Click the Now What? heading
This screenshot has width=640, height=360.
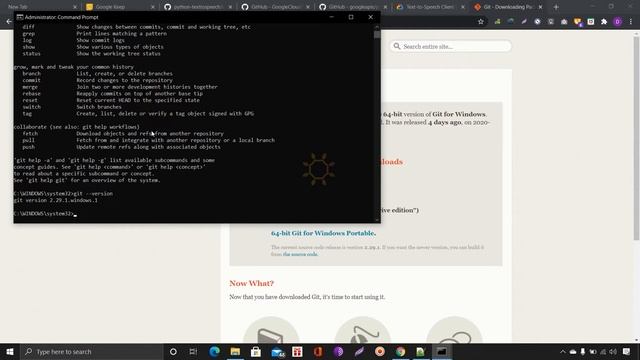251,283
